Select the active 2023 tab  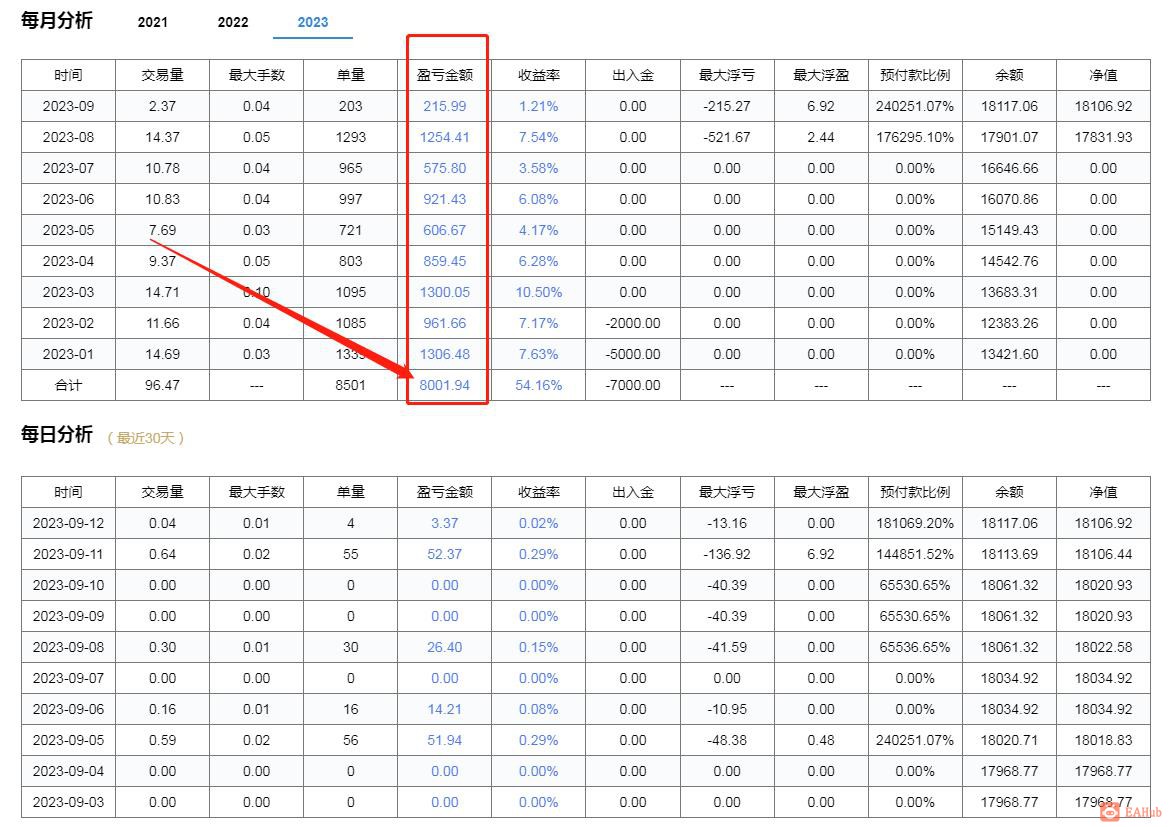(x=312, y=22)
